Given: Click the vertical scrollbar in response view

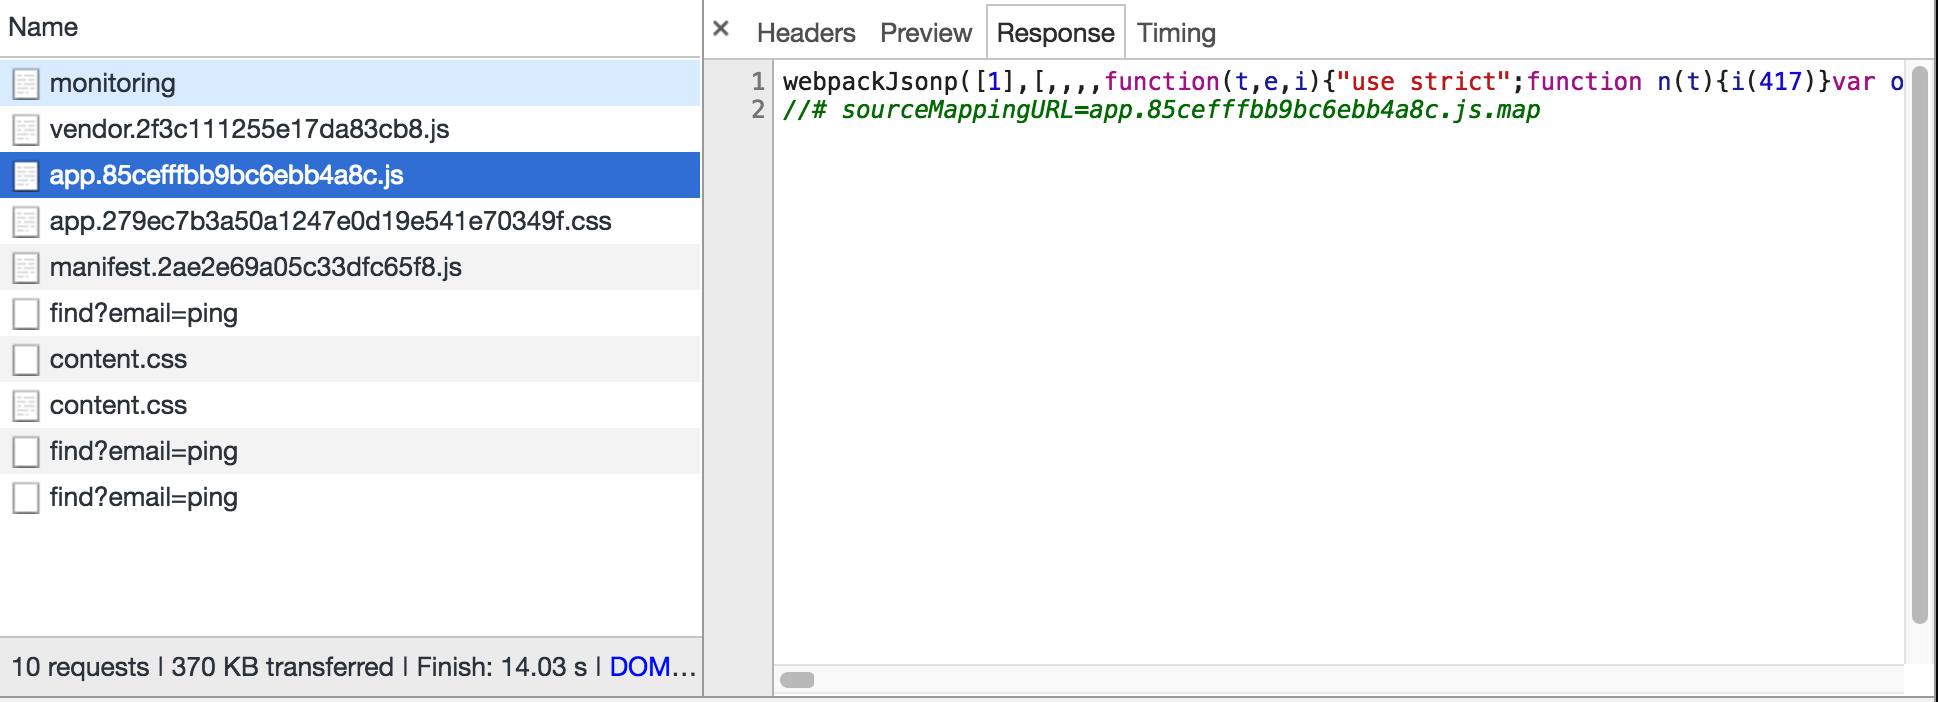Looking at the screenshot, I should pyautogui.click(x=1919, y=345).
